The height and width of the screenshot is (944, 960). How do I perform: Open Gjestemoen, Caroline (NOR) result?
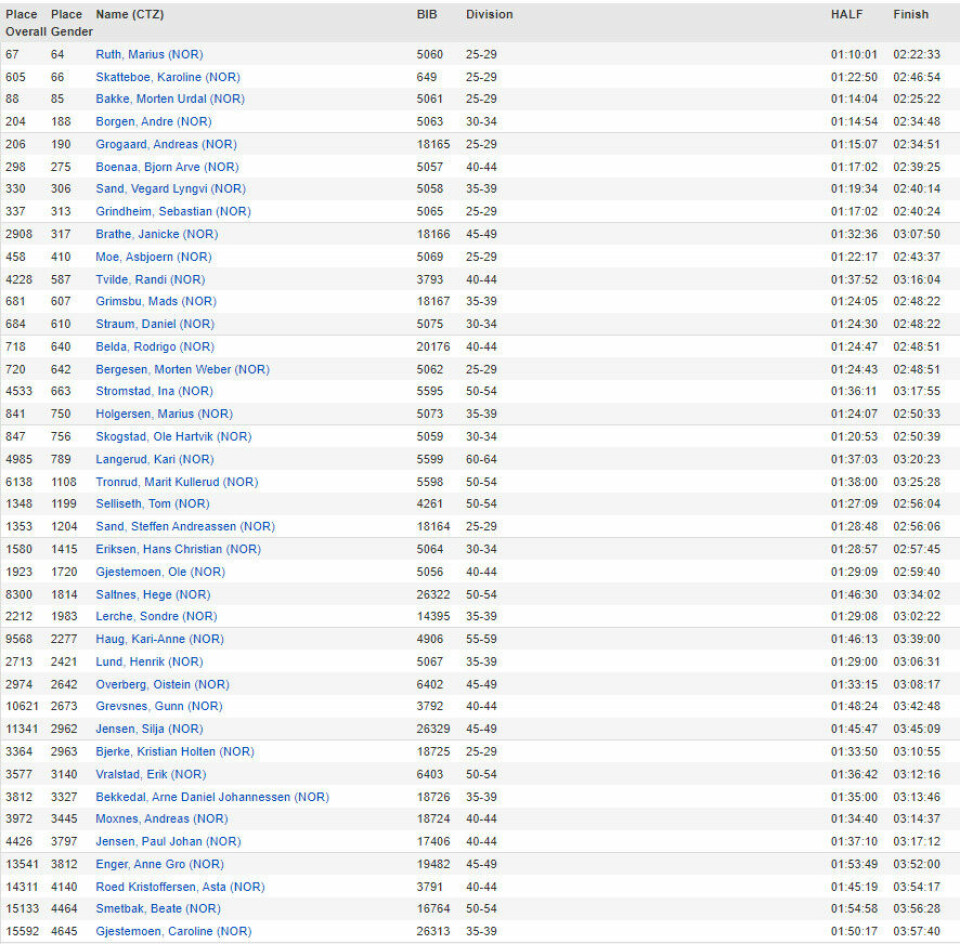click(x=173, y=931)
